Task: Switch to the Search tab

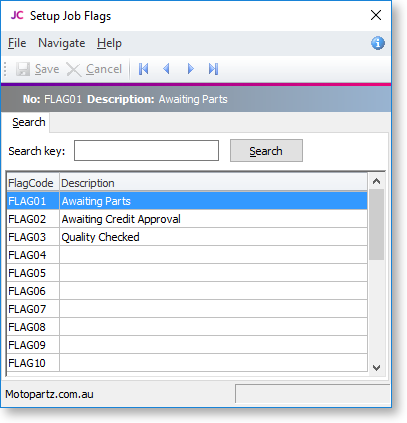Action: (28, 122)
